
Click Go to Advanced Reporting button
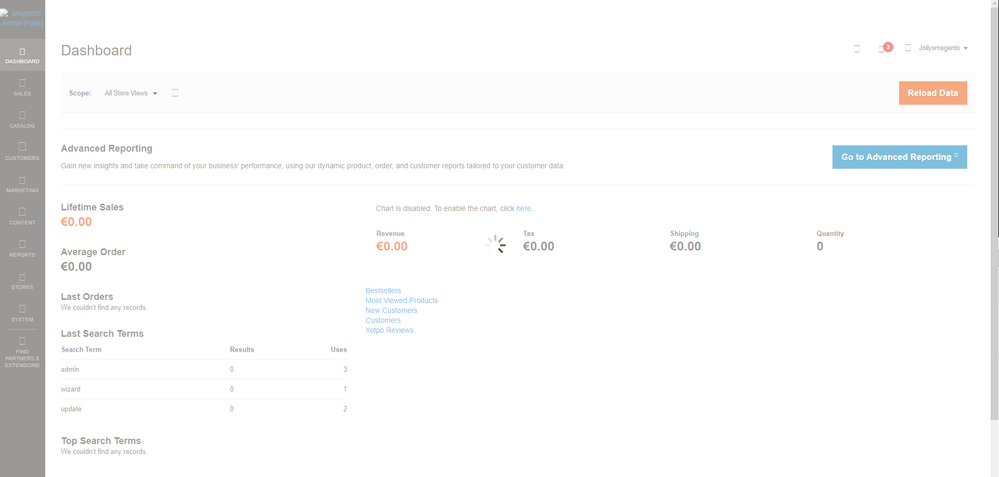coord(899,157)
